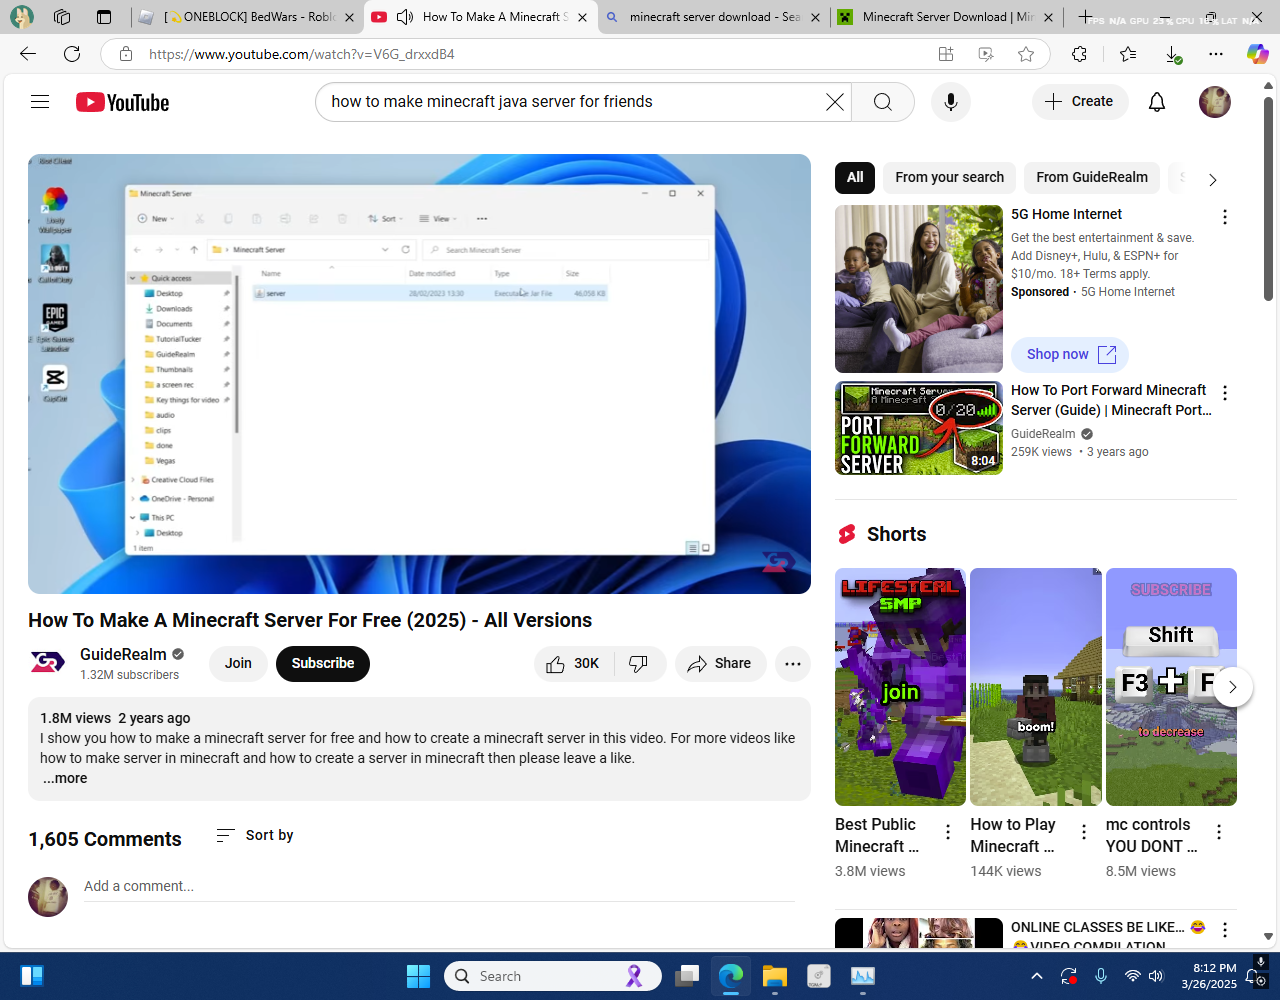Open options for Best Public Minecraft short

(x=948, y=832)
